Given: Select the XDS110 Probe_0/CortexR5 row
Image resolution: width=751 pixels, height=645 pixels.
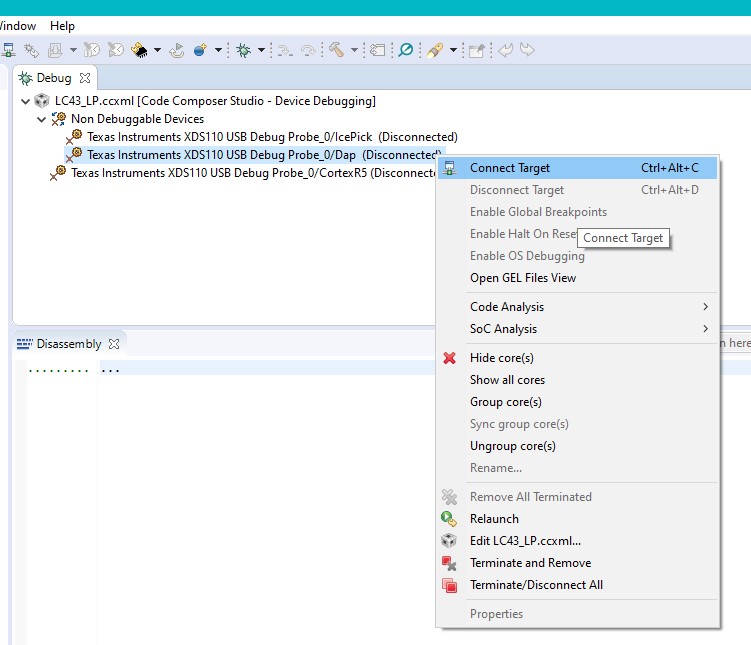Looking at the screenshot, I should (254, 173).
